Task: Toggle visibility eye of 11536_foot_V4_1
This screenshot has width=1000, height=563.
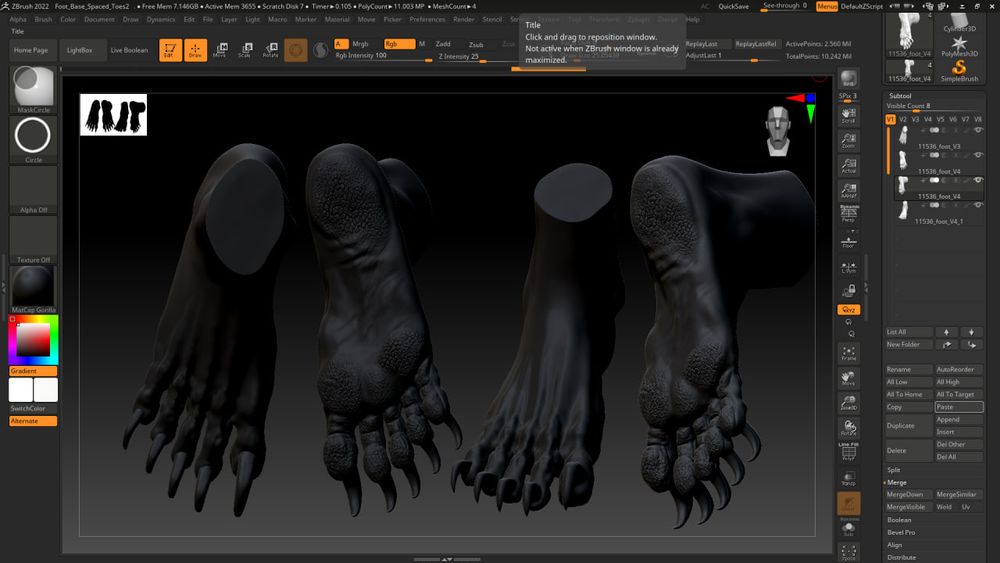Action: click(x=978, y=205)
